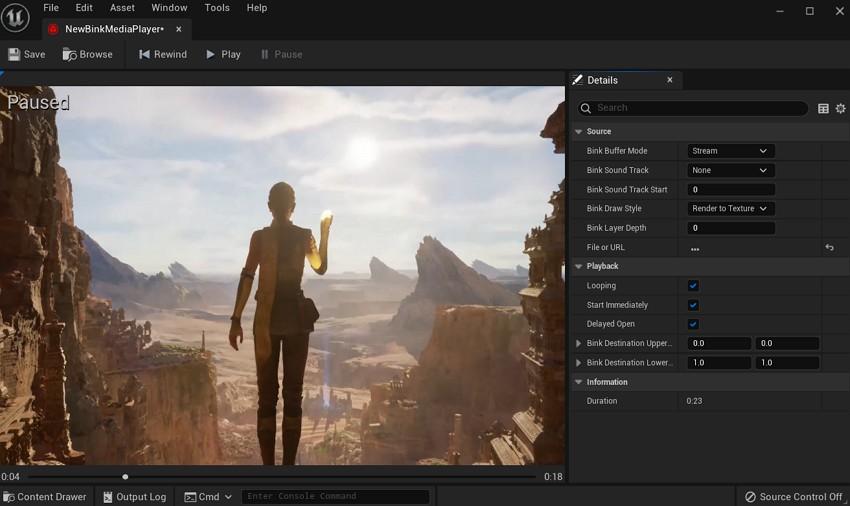Open the Bink Sound Track dropdown
This screenshot has width=850, height=506.
coord(730,170)
